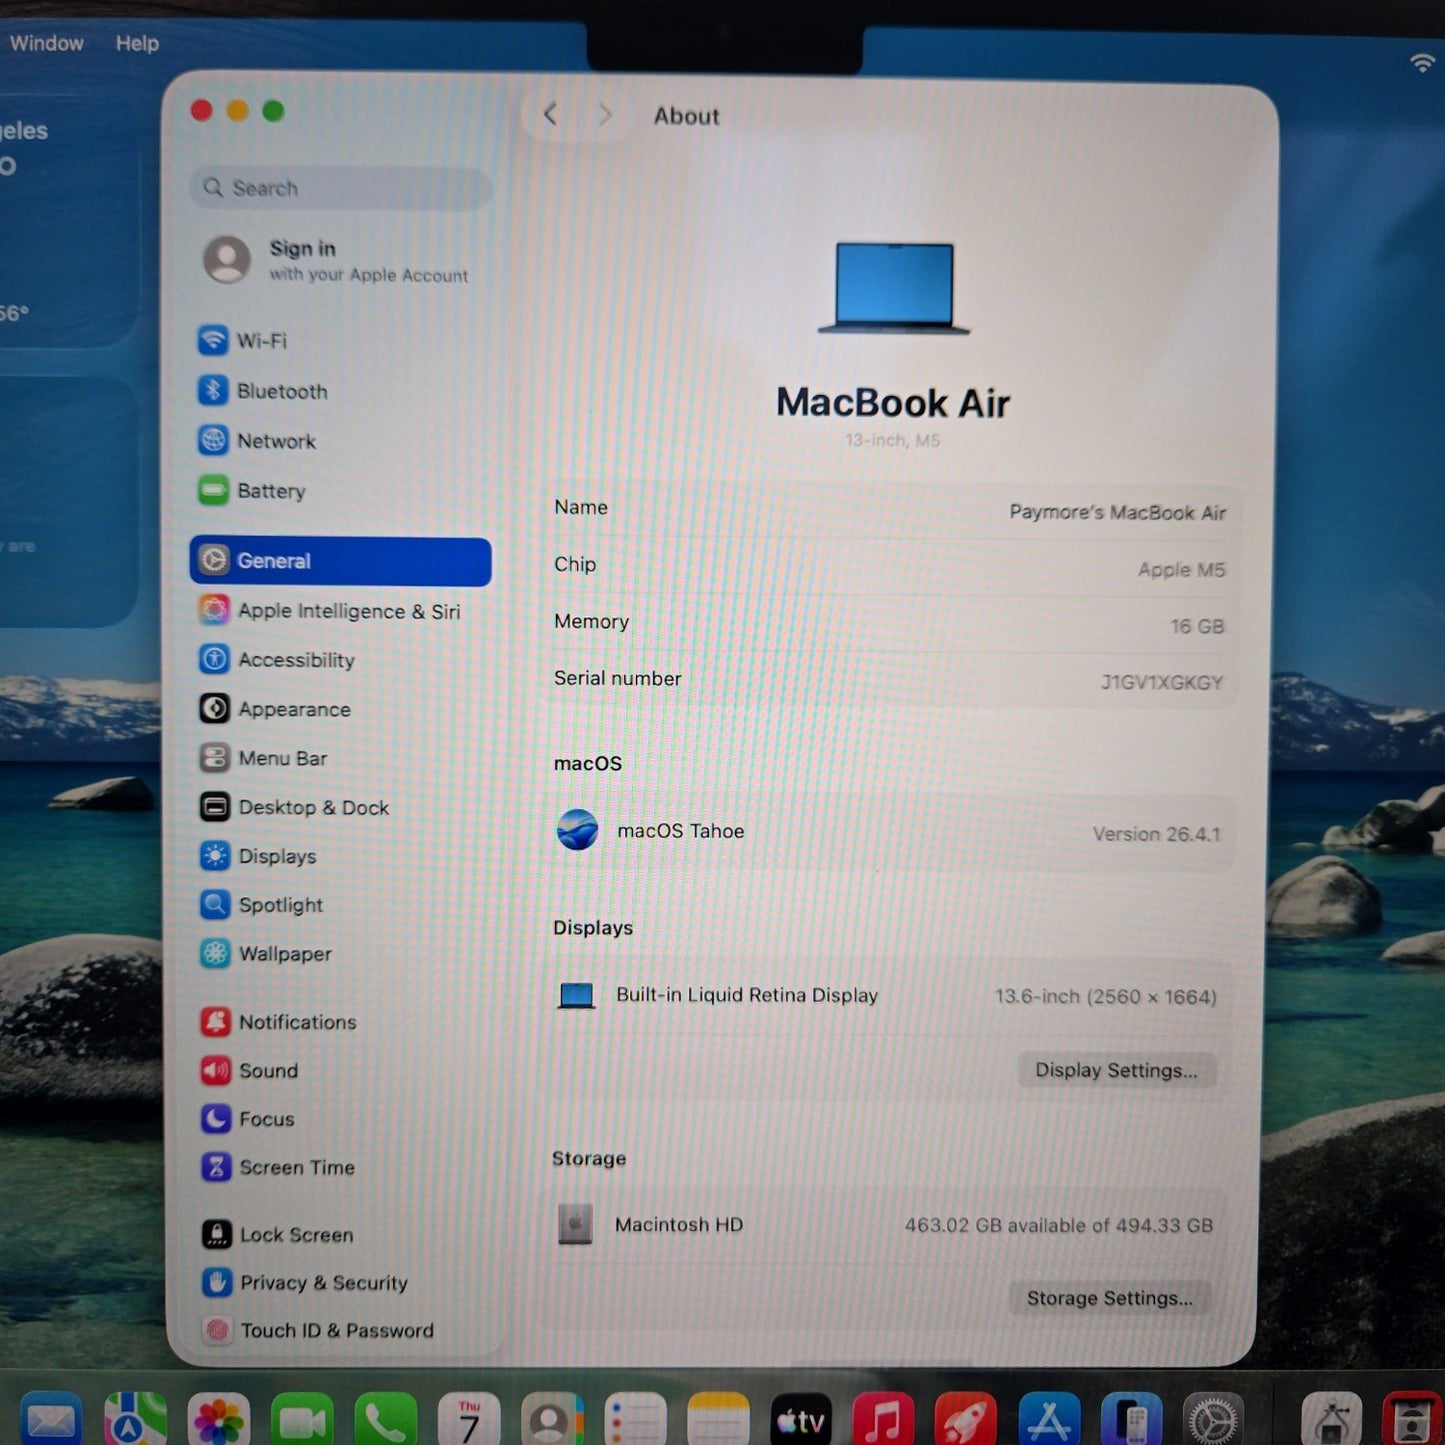The height and width of the screenshot is (1445, 1445).
Task: Show Sound settings
Action: 250,1071
